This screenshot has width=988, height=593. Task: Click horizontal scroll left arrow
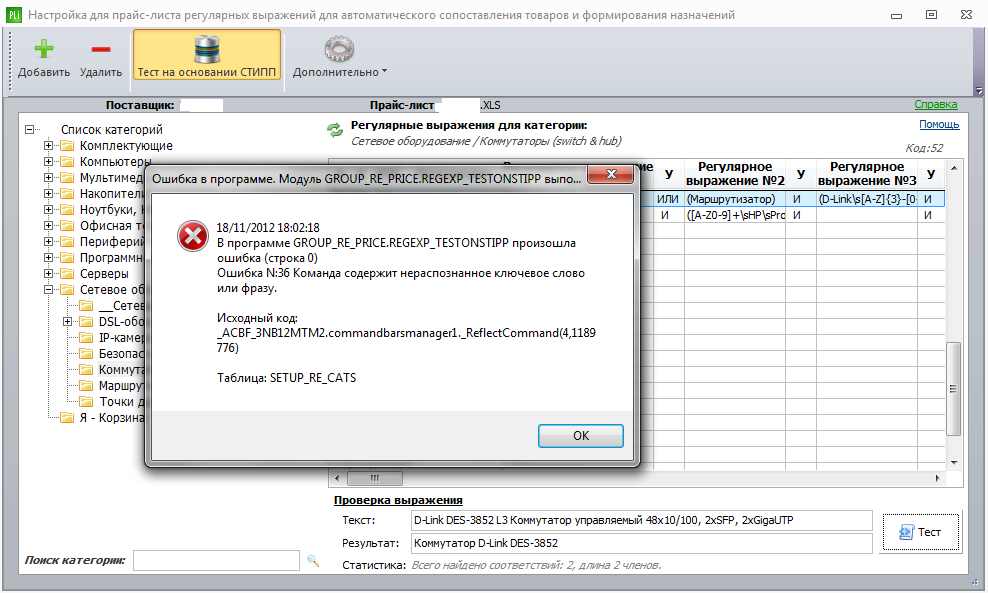[337, 478]
